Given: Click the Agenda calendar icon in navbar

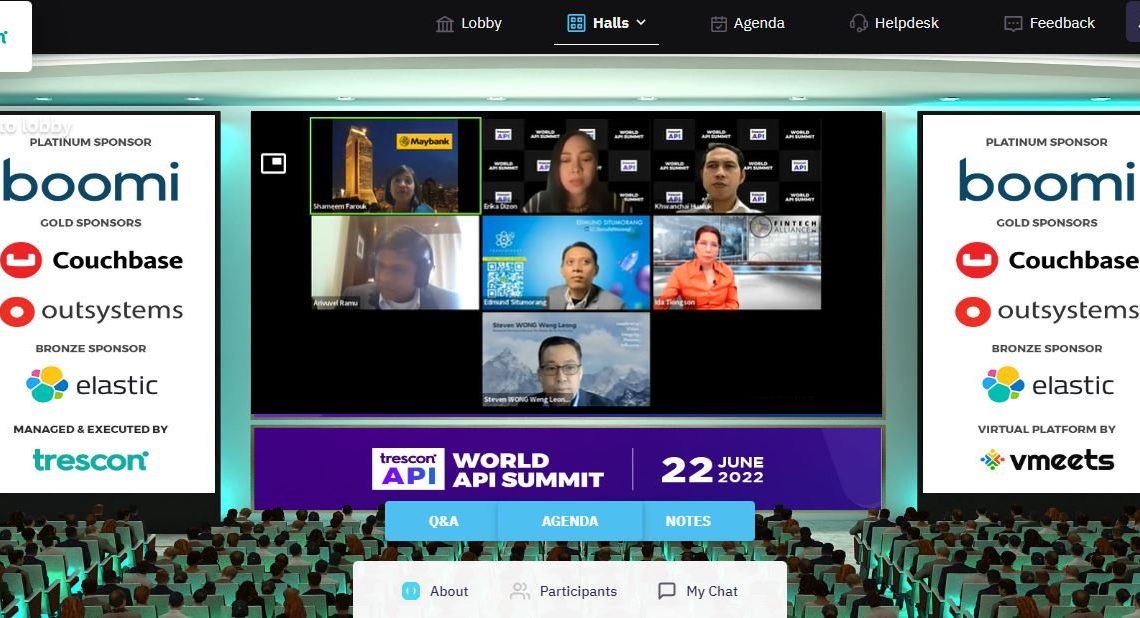Looking at the screenshot, I should [718, 24].
